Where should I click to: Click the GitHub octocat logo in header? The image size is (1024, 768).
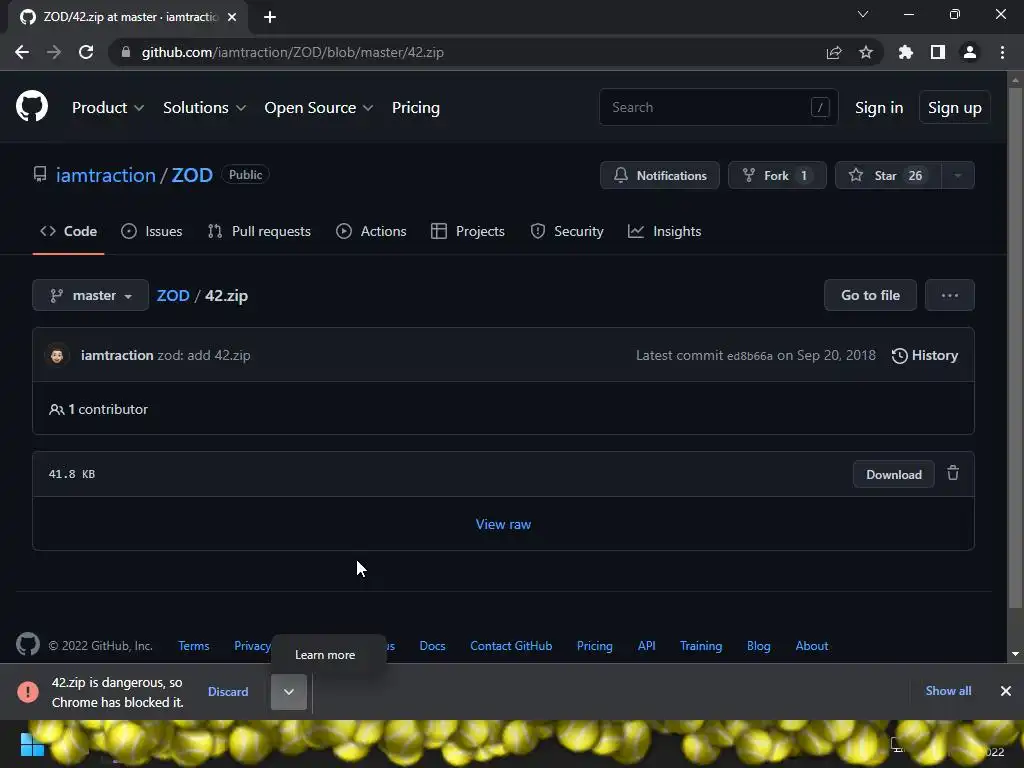click(x=32, y=106)
